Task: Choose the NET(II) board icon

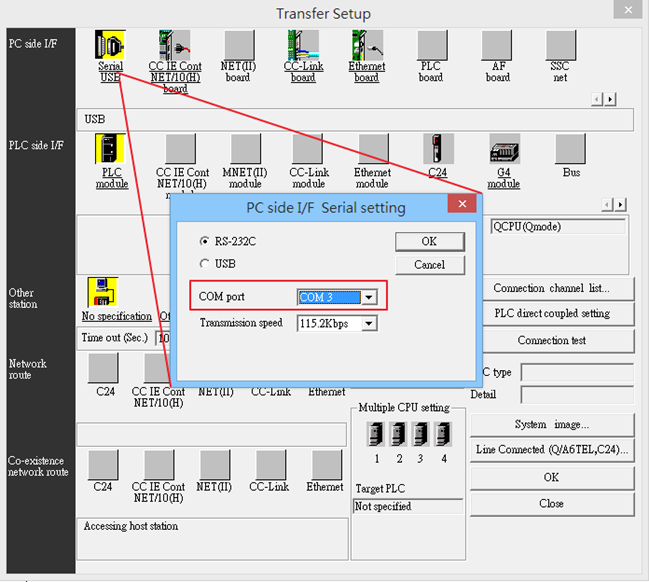Action: (x=239, y=45)
